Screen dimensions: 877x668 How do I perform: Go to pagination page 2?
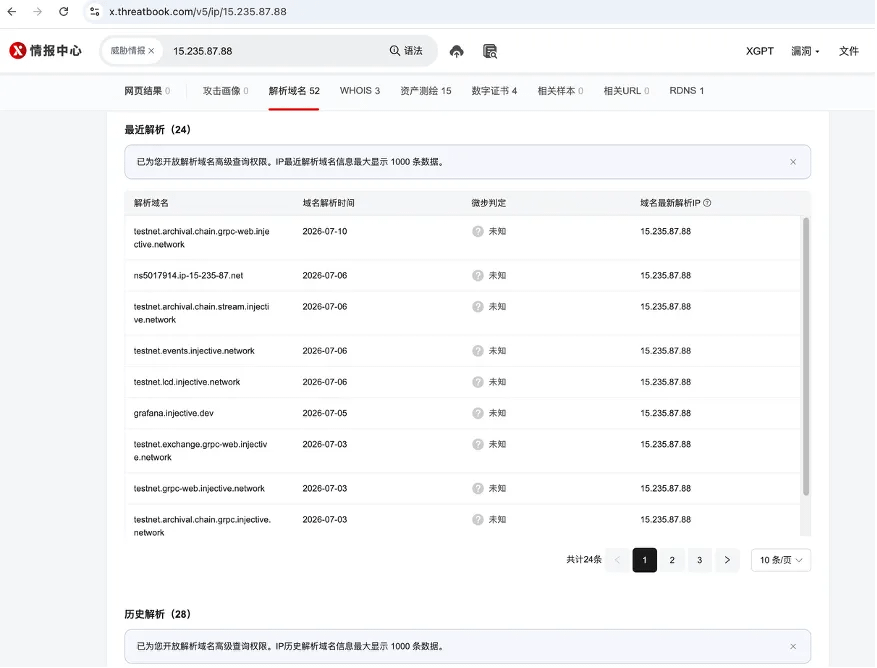tap(673, 561)
